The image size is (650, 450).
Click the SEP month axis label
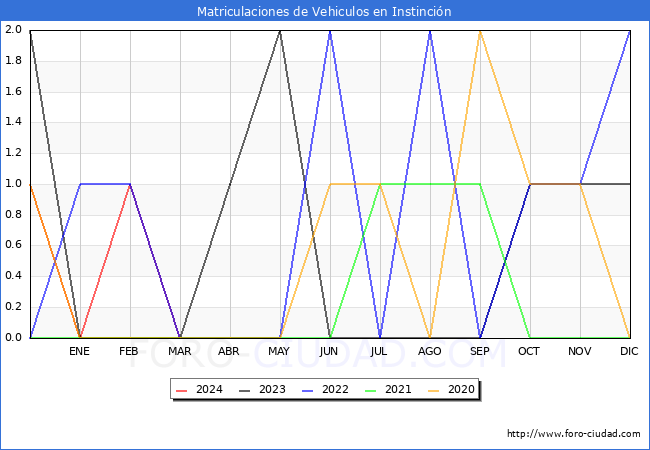click(480, 351)
